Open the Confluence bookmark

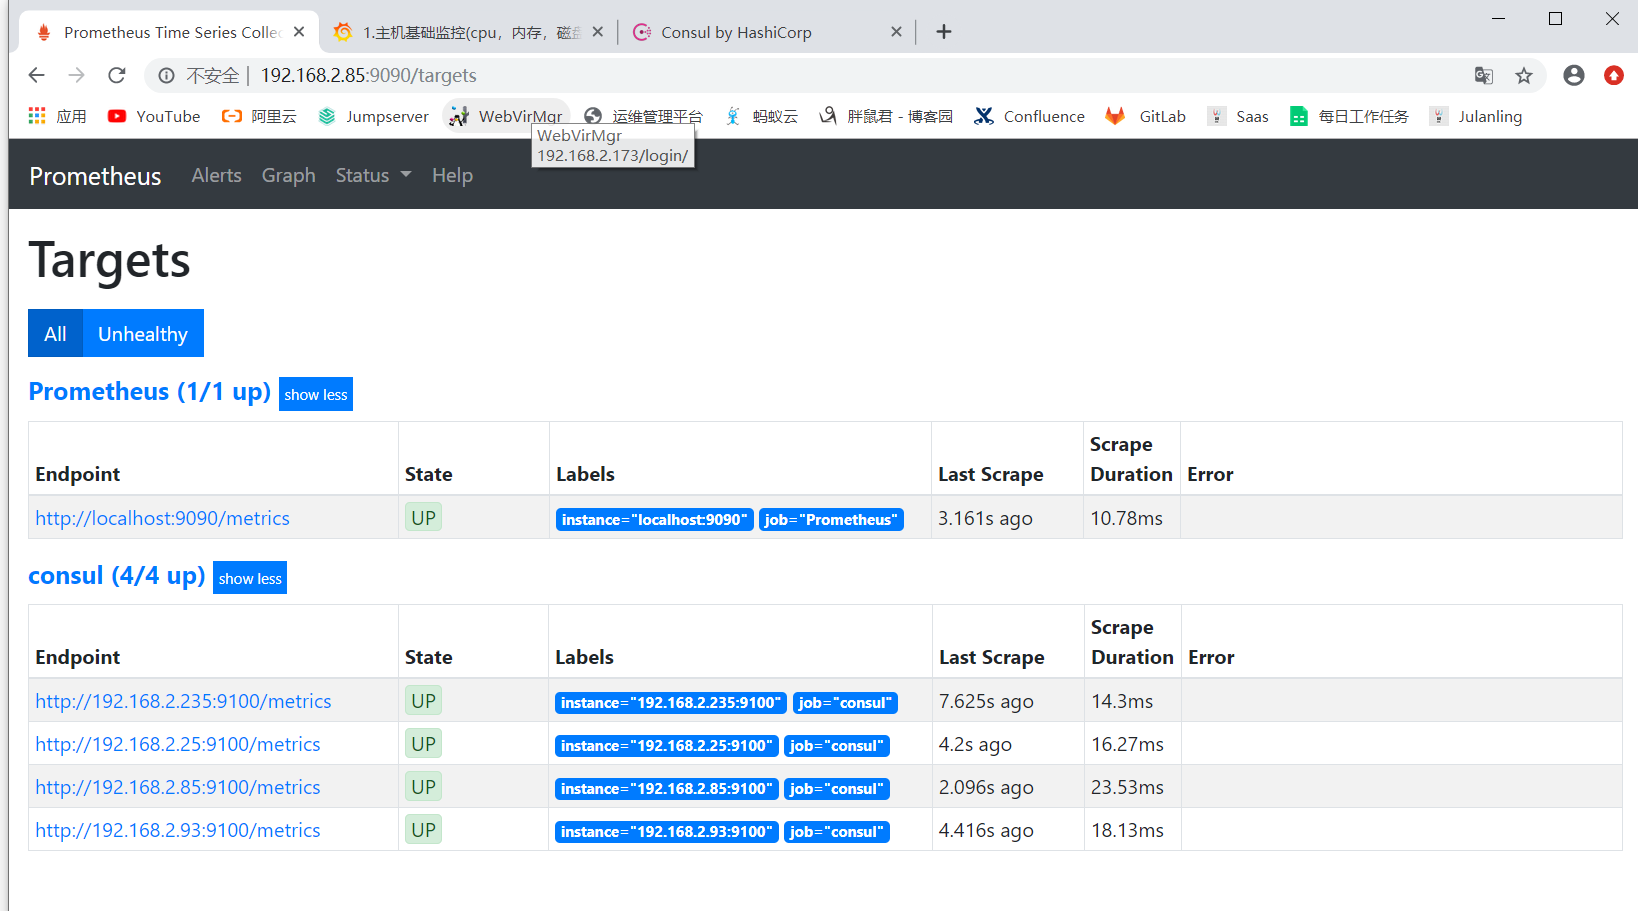1029,116
